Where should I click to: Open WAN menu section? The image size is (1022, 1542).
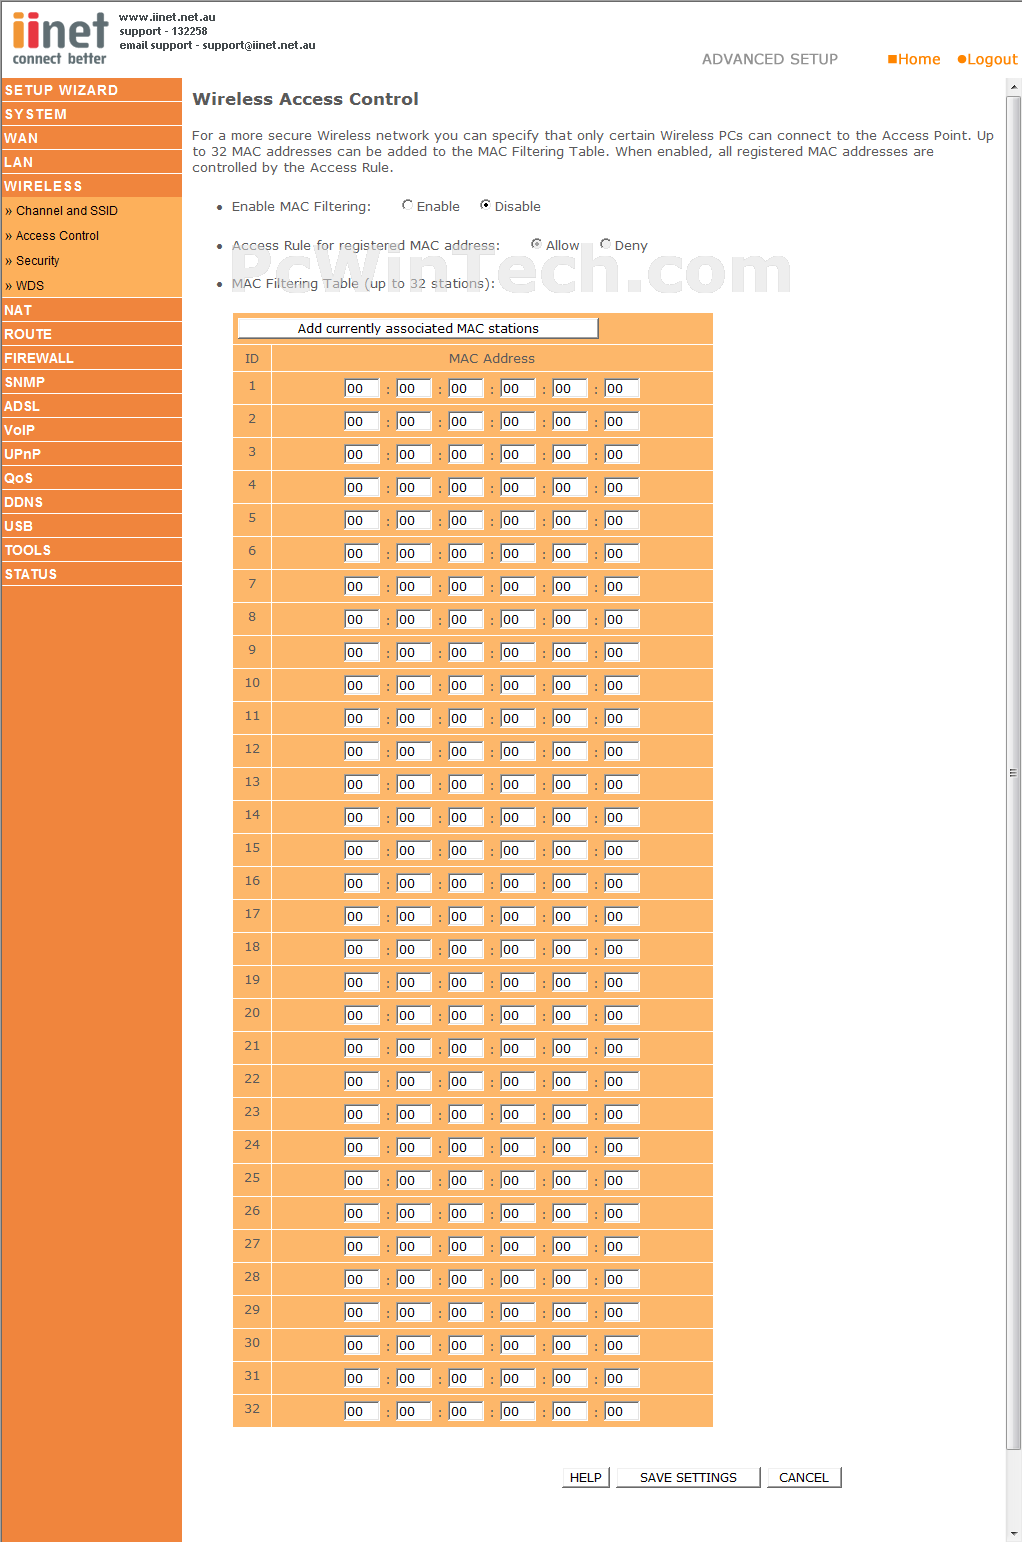click(91, 138)
